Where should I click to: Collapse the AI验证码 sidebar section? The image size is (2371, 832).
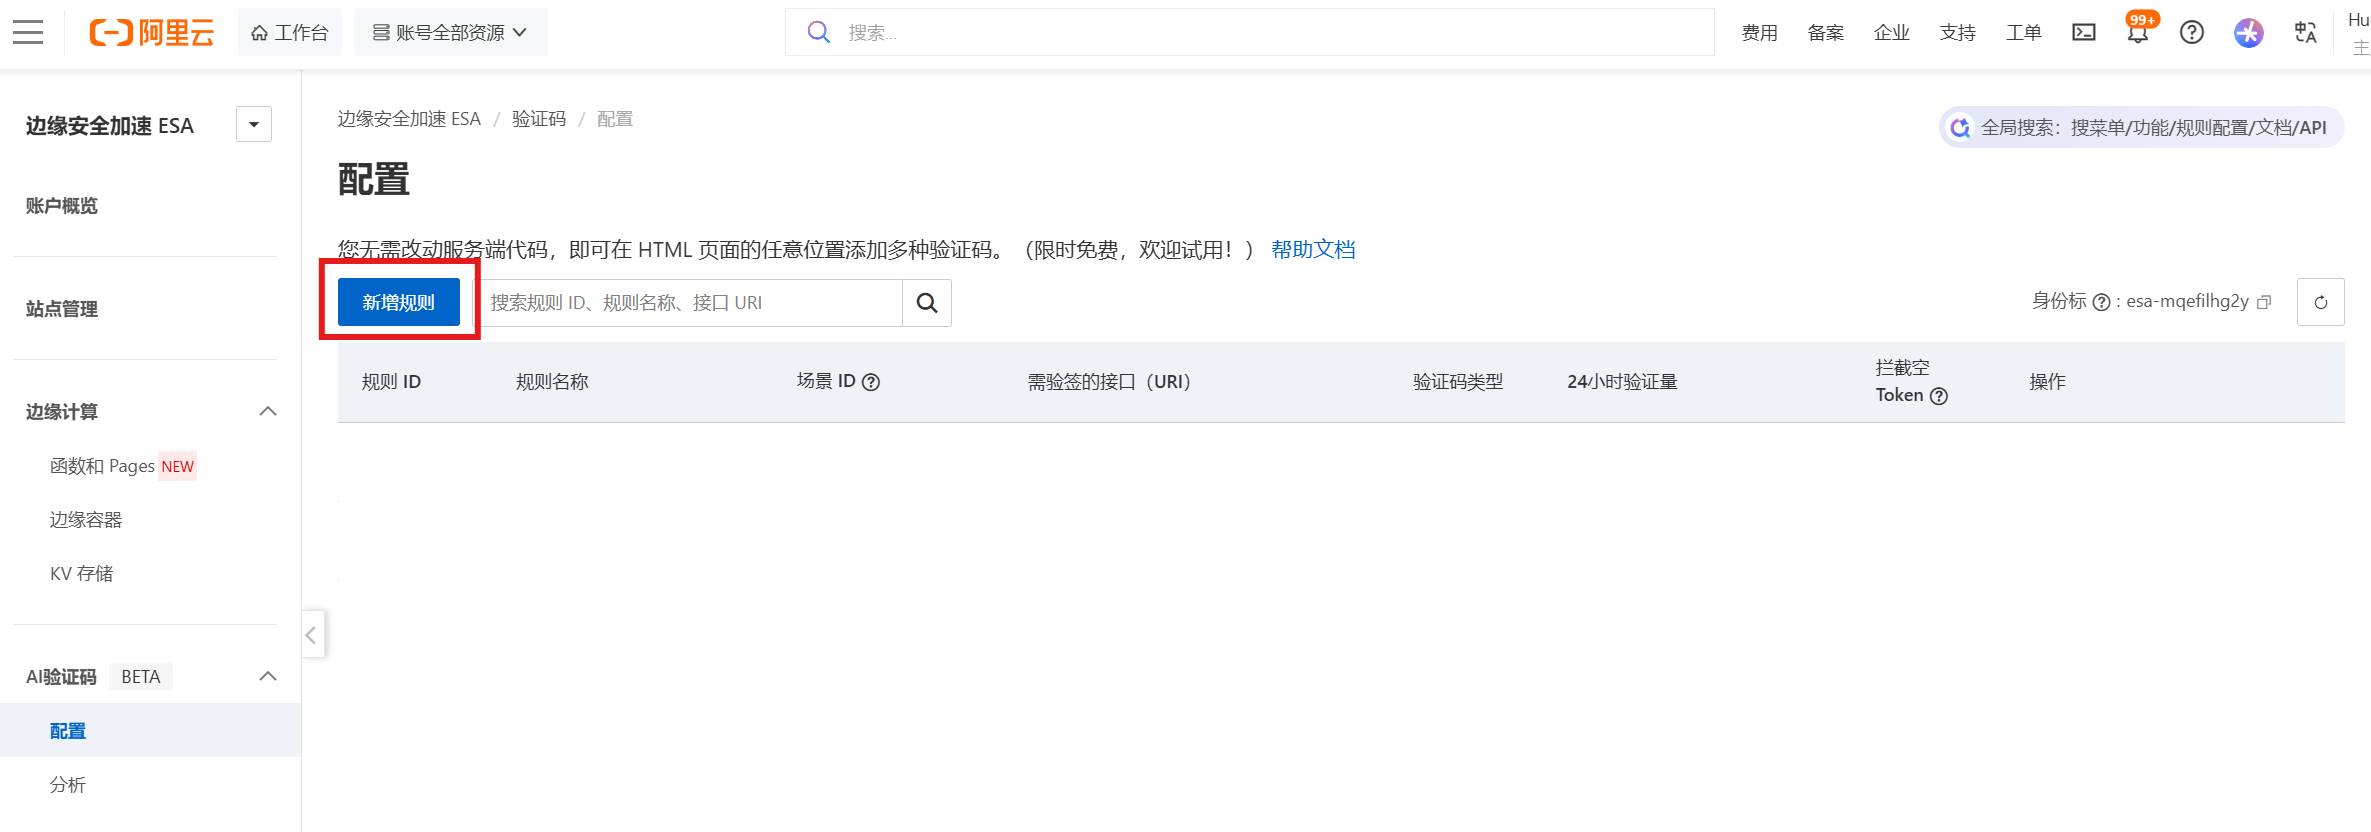click(268, 677)
